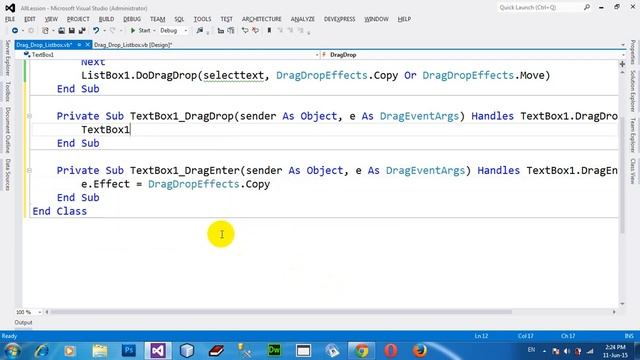The image size is (640, 360).
Task: Open the DEVEXPRESS menu
Action: pyautogui.click(x=339, y=19)
